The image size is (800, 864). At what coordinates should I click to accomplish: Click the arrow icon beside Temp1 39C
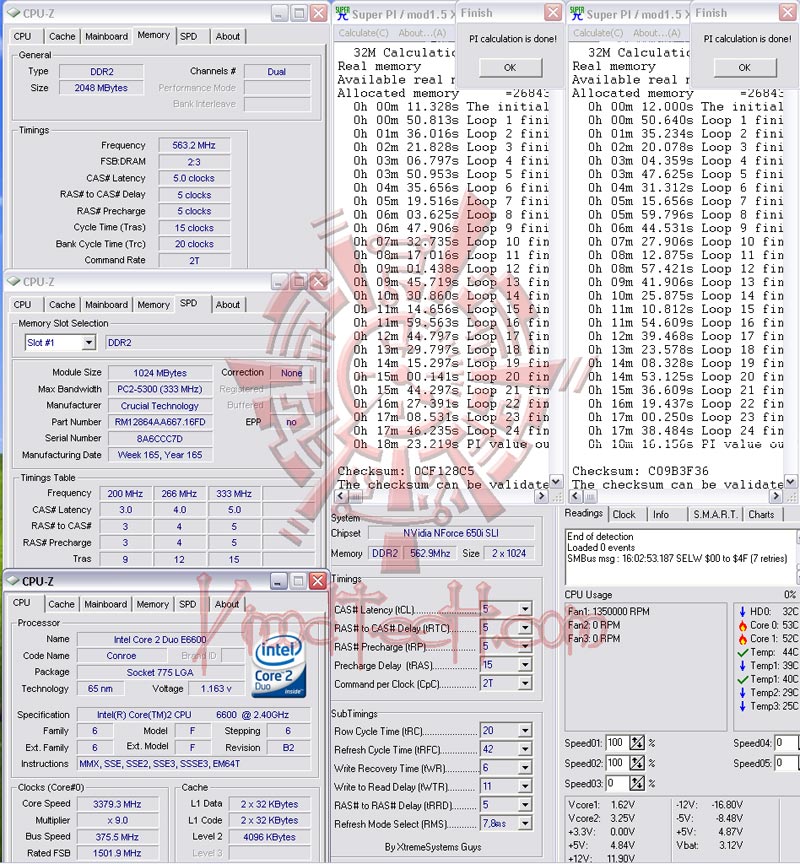click(x=742, y=666)
